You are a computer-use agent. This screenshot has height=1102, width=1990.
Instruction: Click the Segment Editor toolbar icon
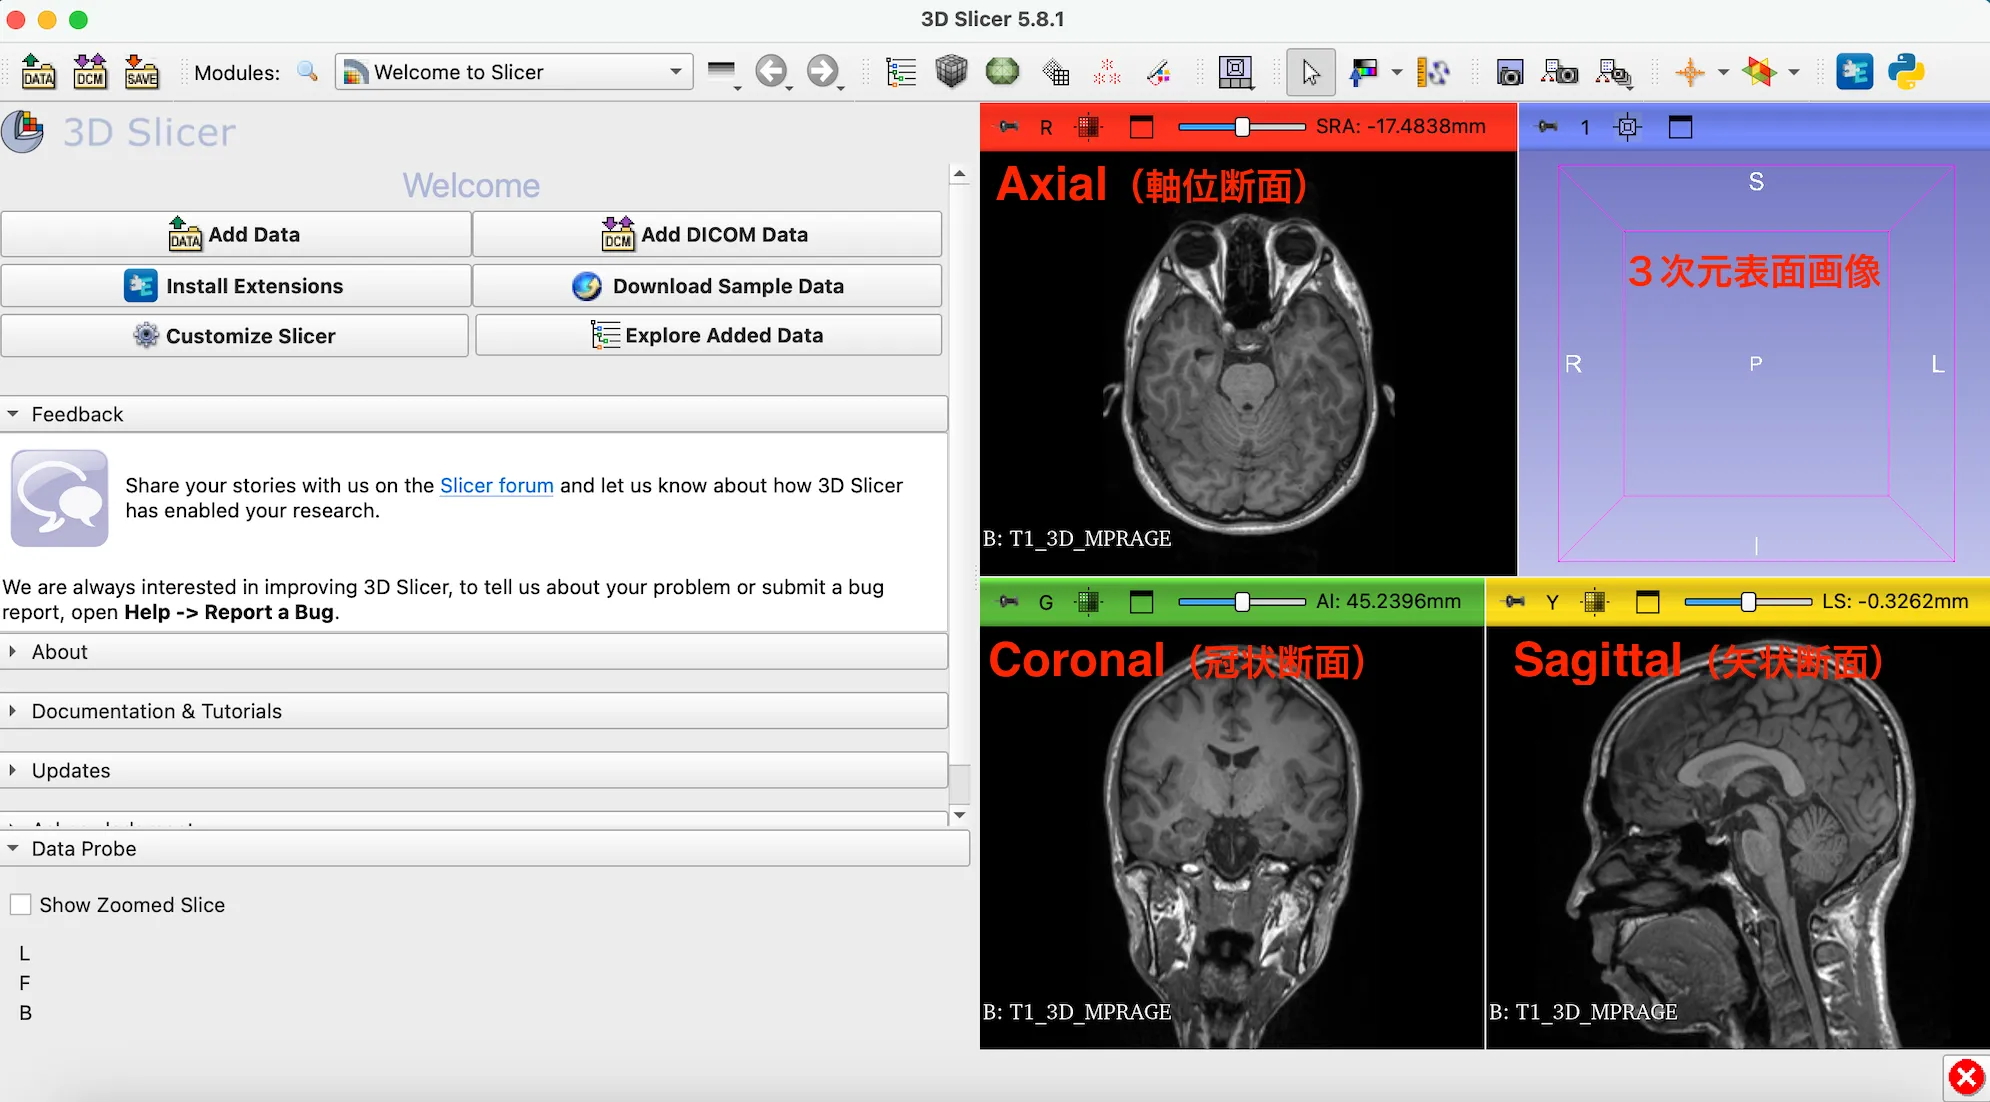(x=1159, y=72)
